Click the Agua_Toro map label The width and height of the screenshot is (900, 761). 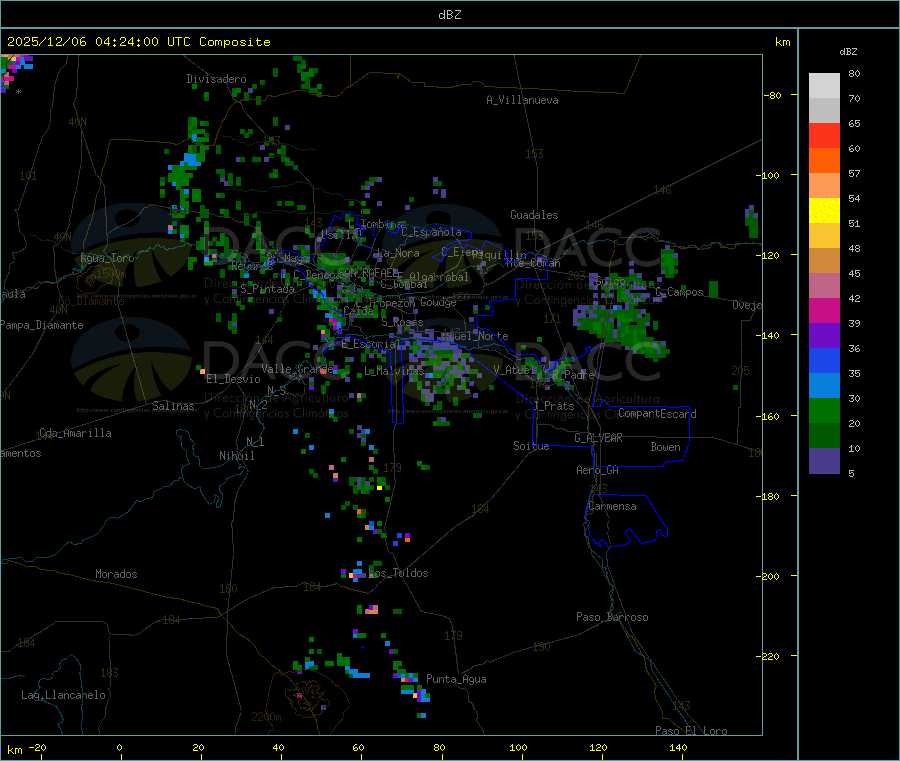coord(107,258)
